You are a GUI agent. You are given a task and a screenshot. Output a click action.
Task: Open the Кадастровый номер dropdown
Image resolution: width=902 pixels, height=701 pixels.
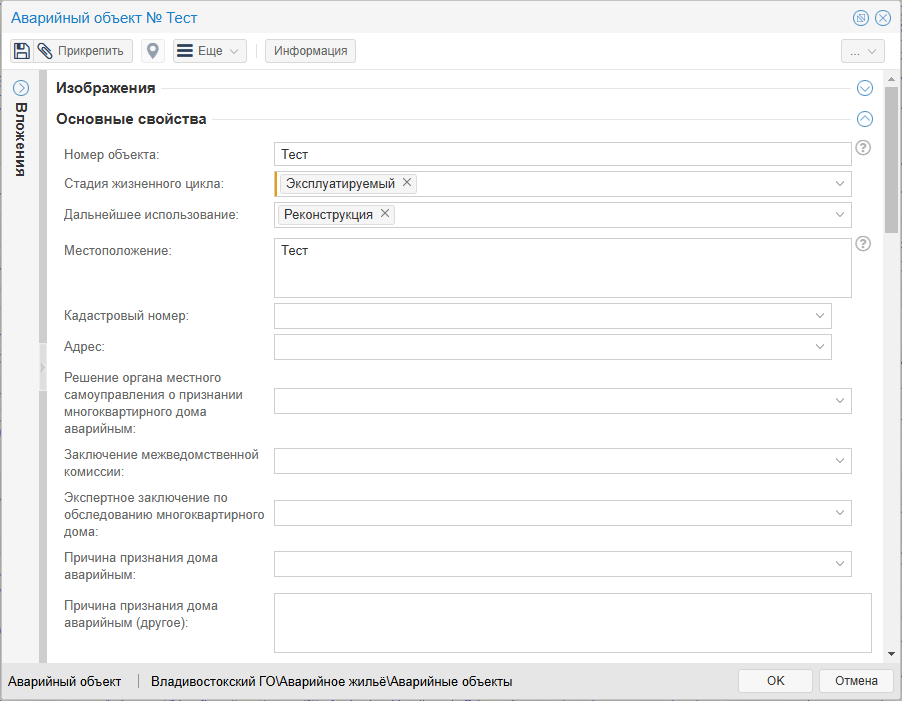click(x=820, y=316)
